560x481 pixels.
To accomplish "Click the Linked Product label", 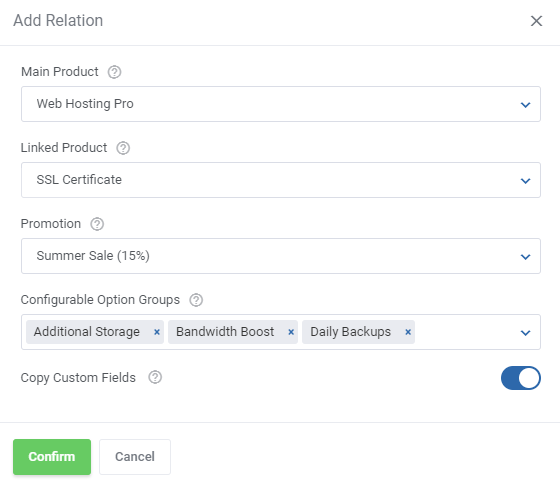I will pyautogui.click(x=64, y=148).
